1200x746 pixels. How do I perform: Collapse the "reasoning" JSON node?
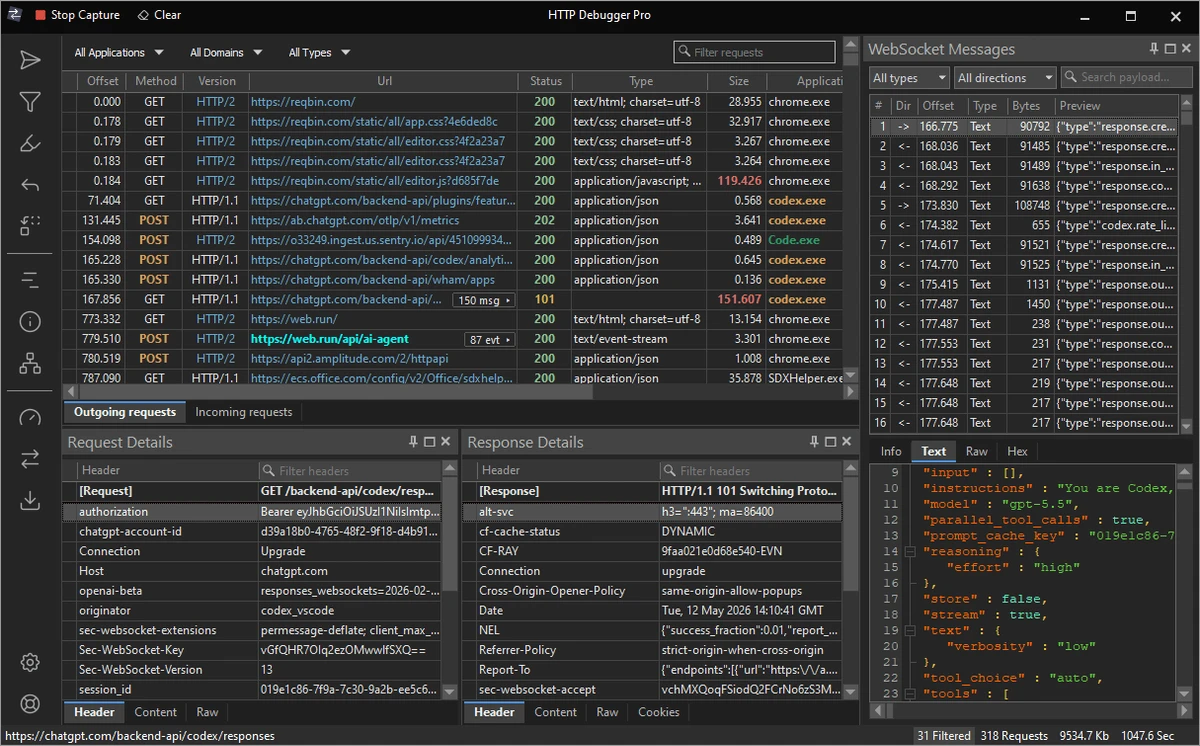[909, 552]
